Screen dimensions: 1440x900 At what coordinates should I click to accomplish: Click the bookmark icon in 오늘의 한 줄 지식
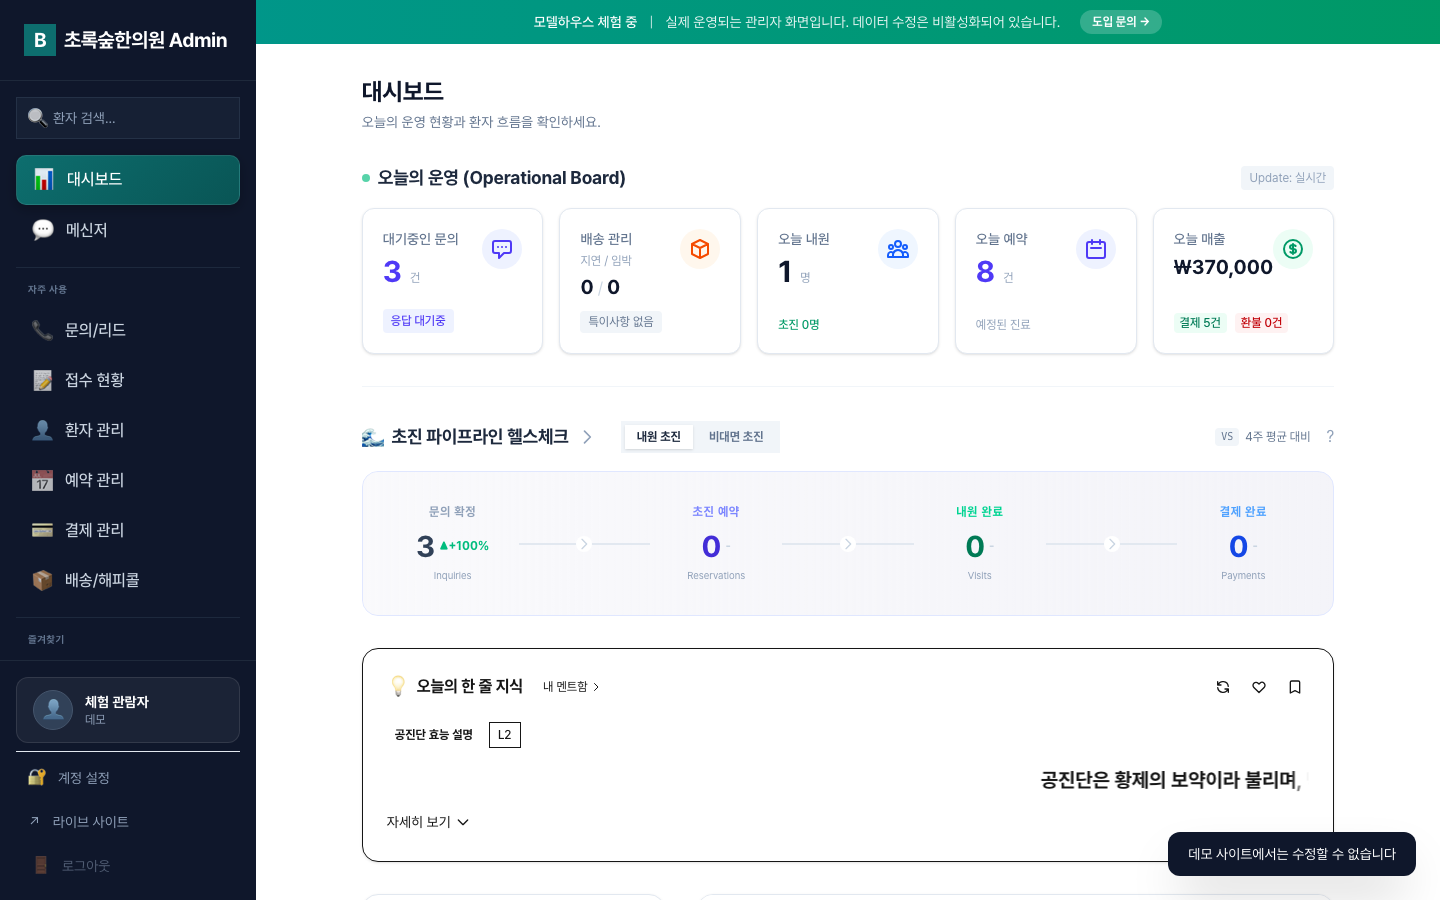point(1295,687)
